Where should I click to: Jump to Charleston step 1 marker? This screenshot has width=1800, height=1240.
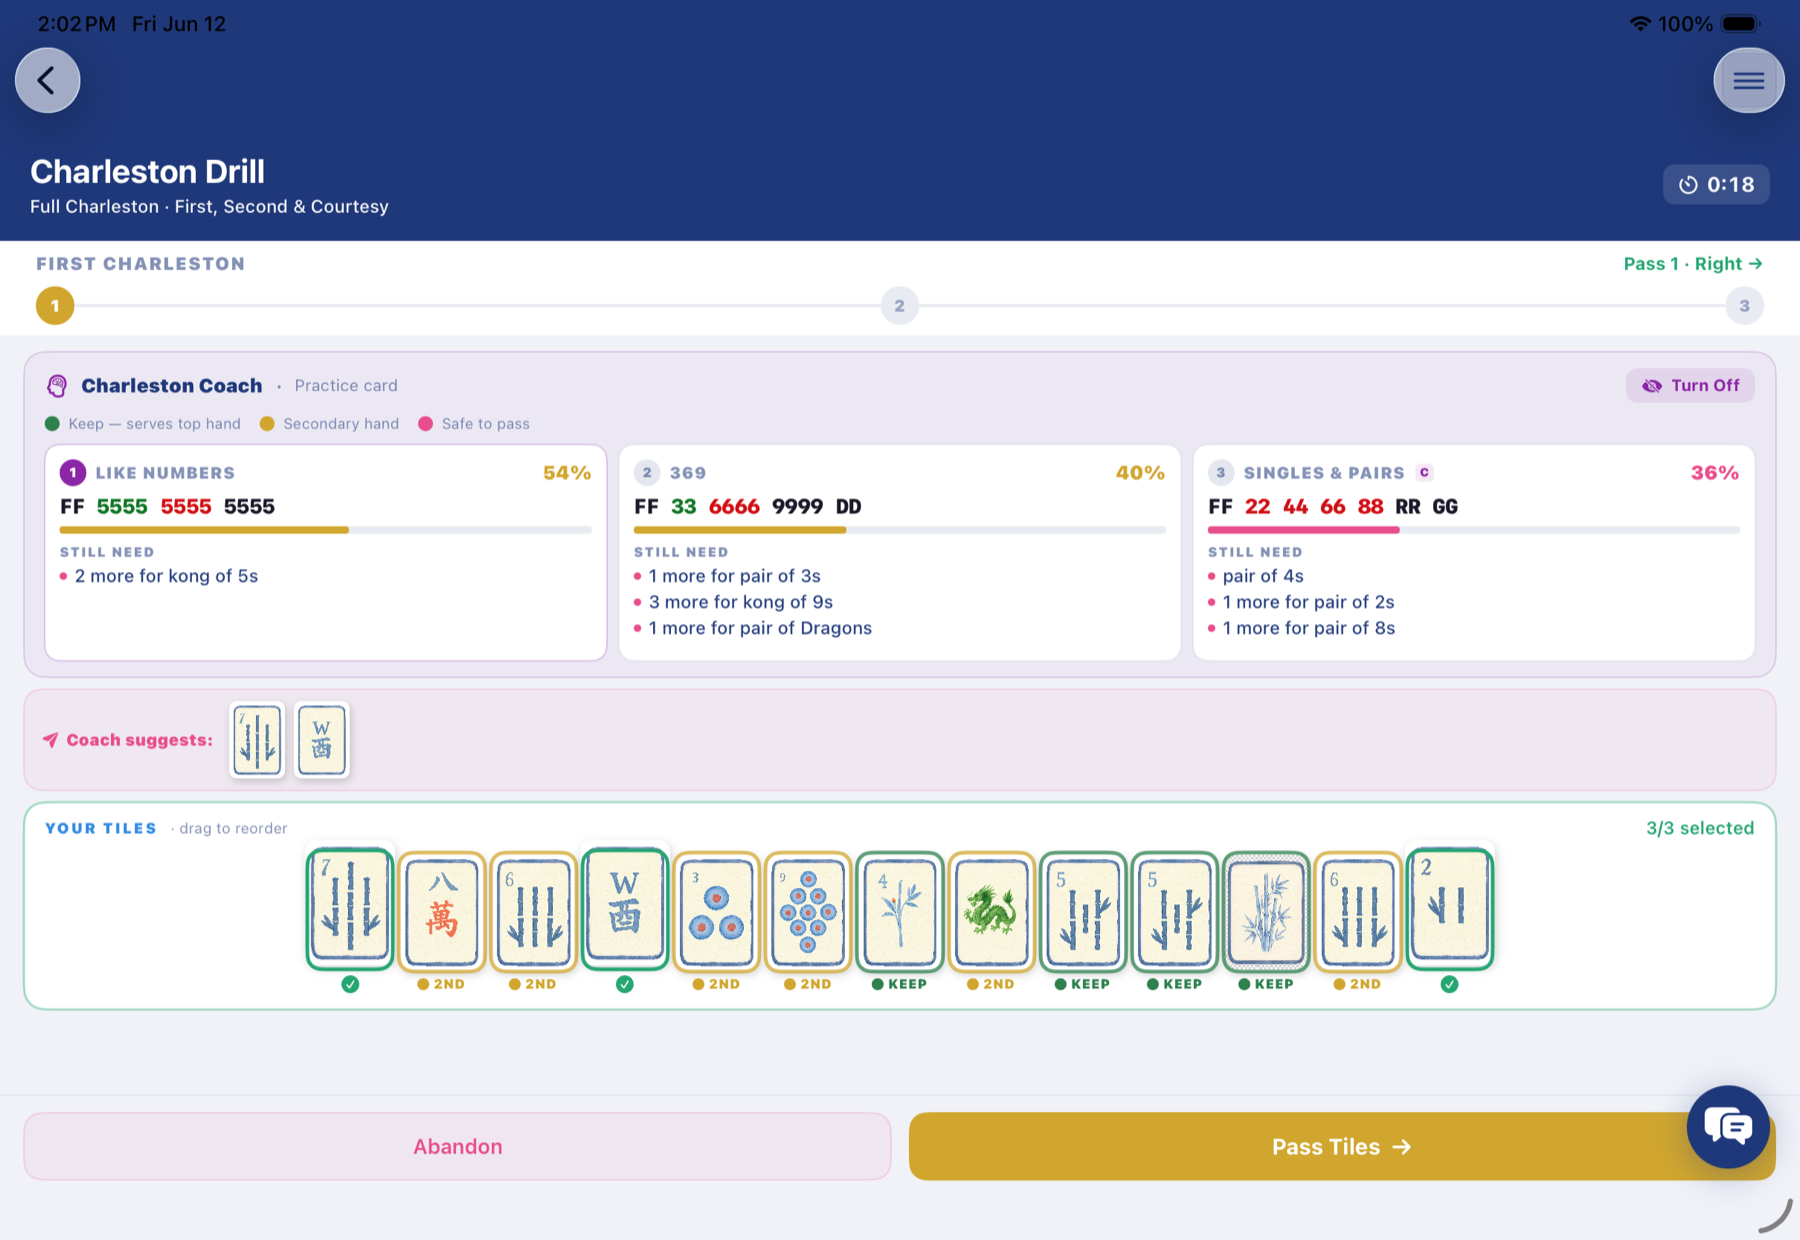(55, 306)
